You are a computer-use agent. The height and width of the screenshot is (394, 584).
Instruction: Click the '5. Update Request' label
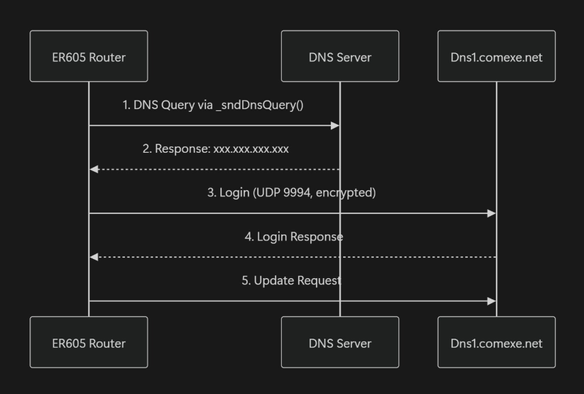click(x=291, y=280)
